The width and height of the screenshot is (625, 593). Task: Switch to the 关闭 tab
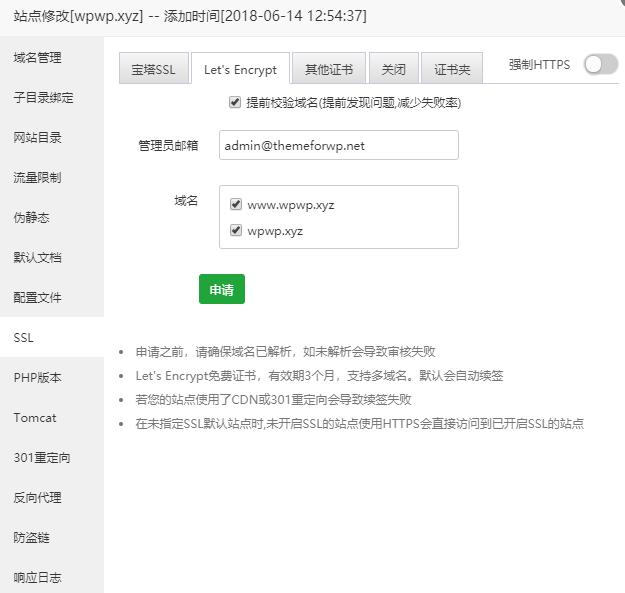[x=393, y=69]
